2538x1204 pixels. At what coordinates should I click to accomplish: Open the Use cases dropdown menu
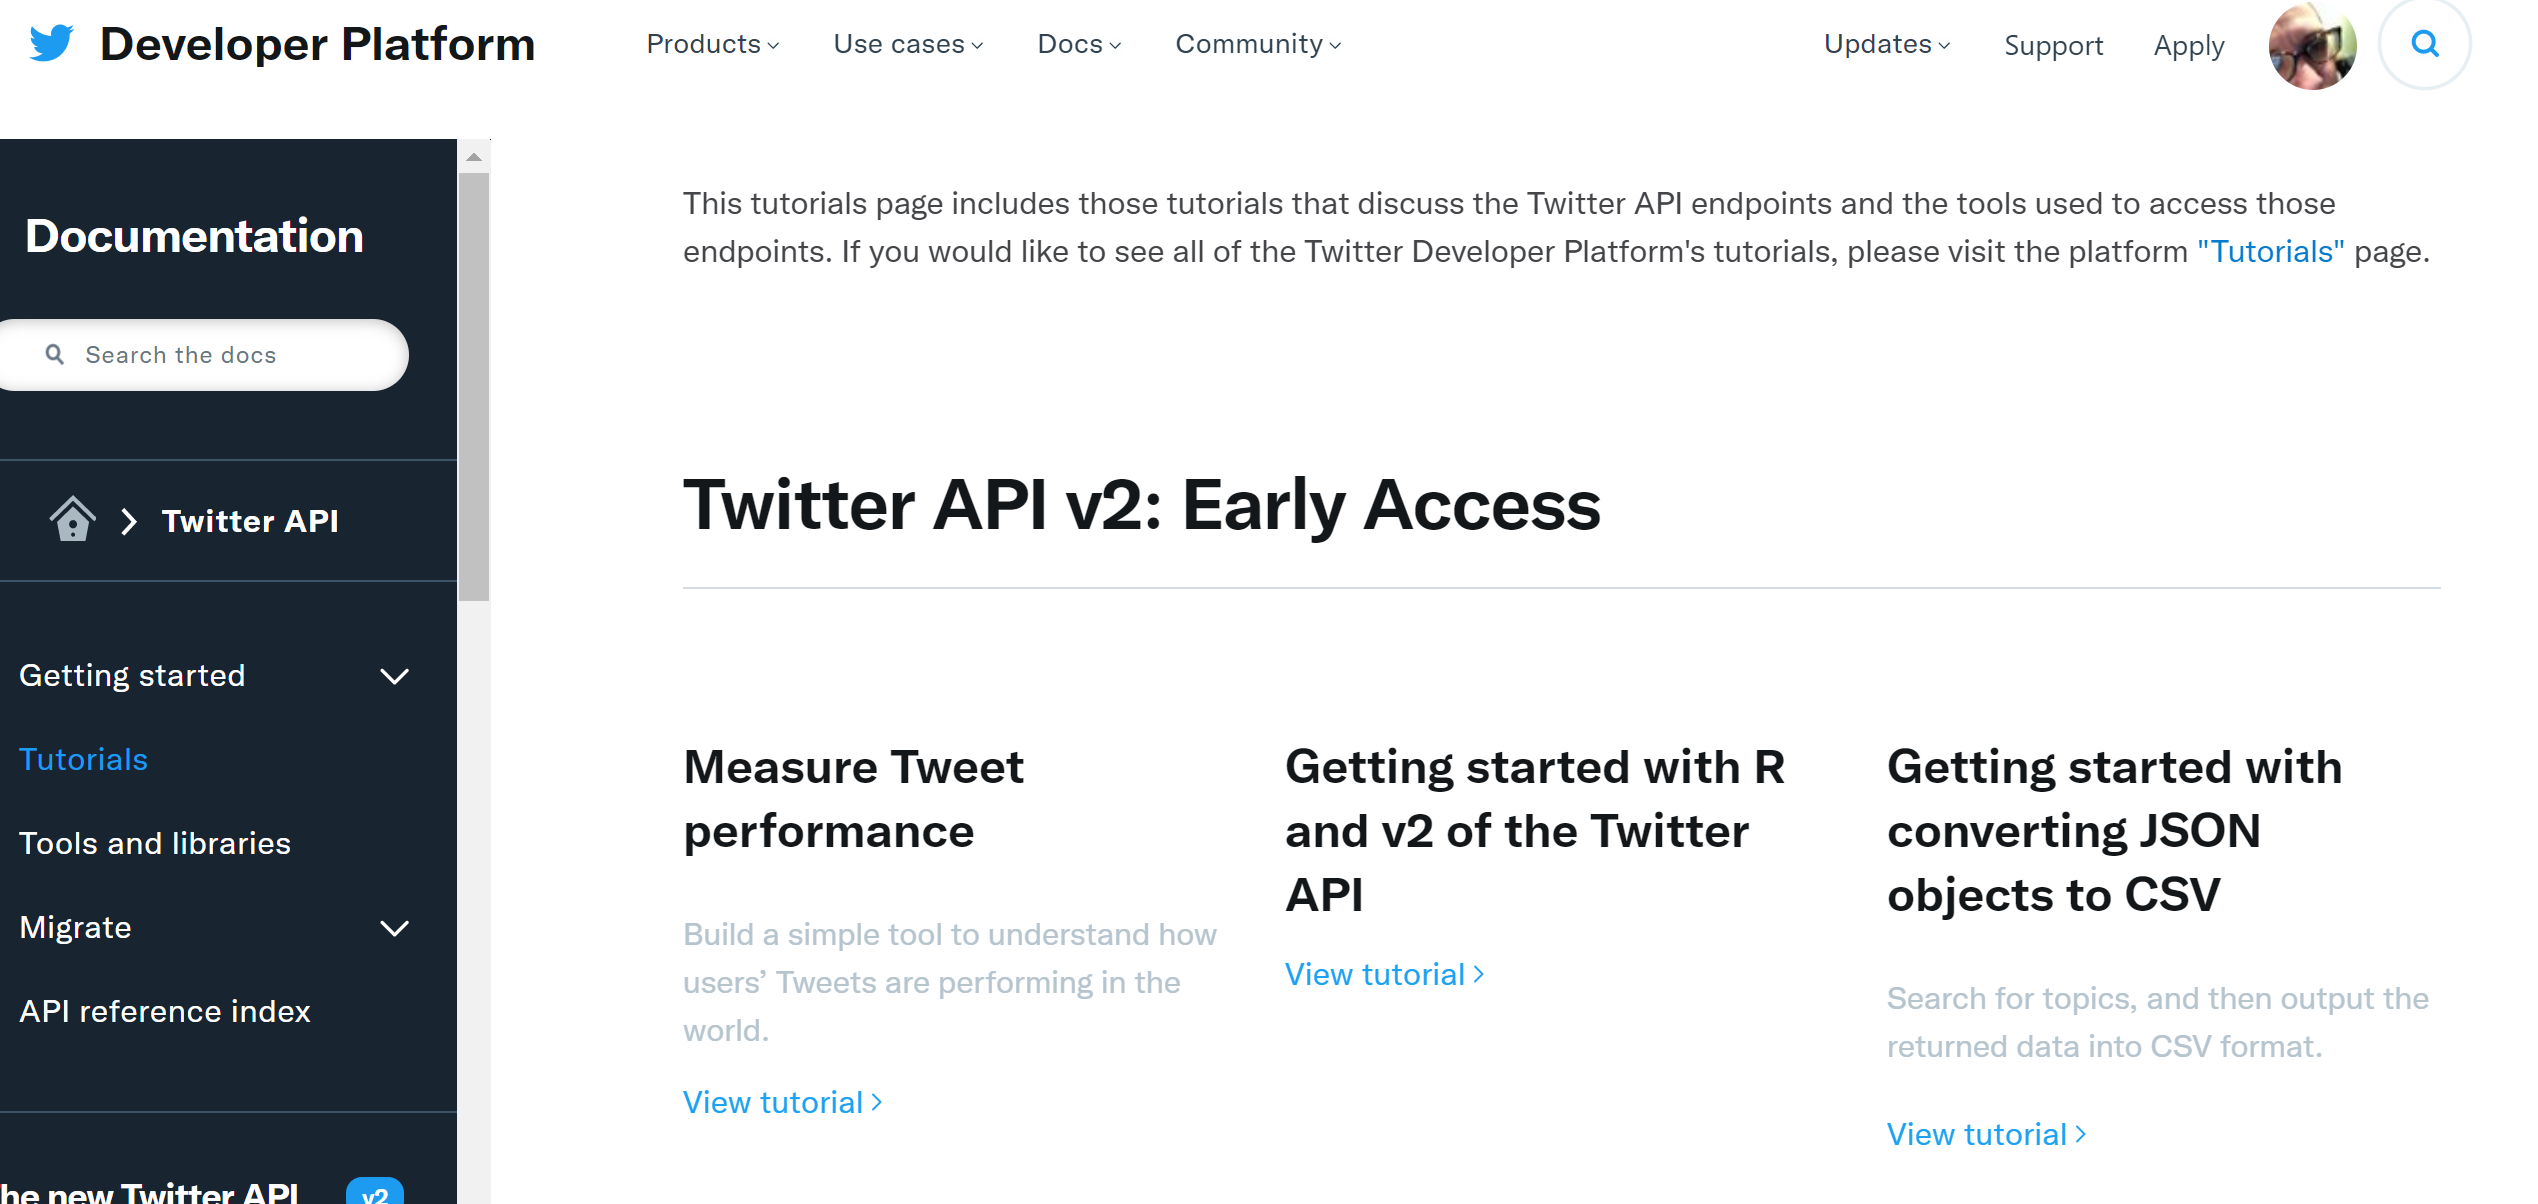coord(907,44)
